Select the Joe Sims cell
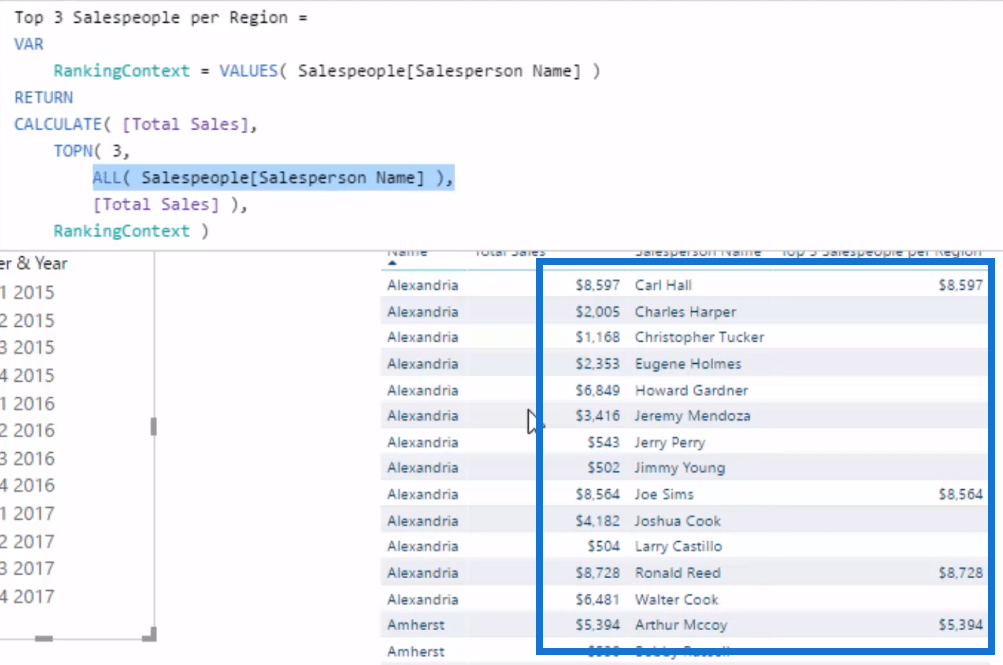Screen dimensions: 1003x665 (x=664, y=494)
